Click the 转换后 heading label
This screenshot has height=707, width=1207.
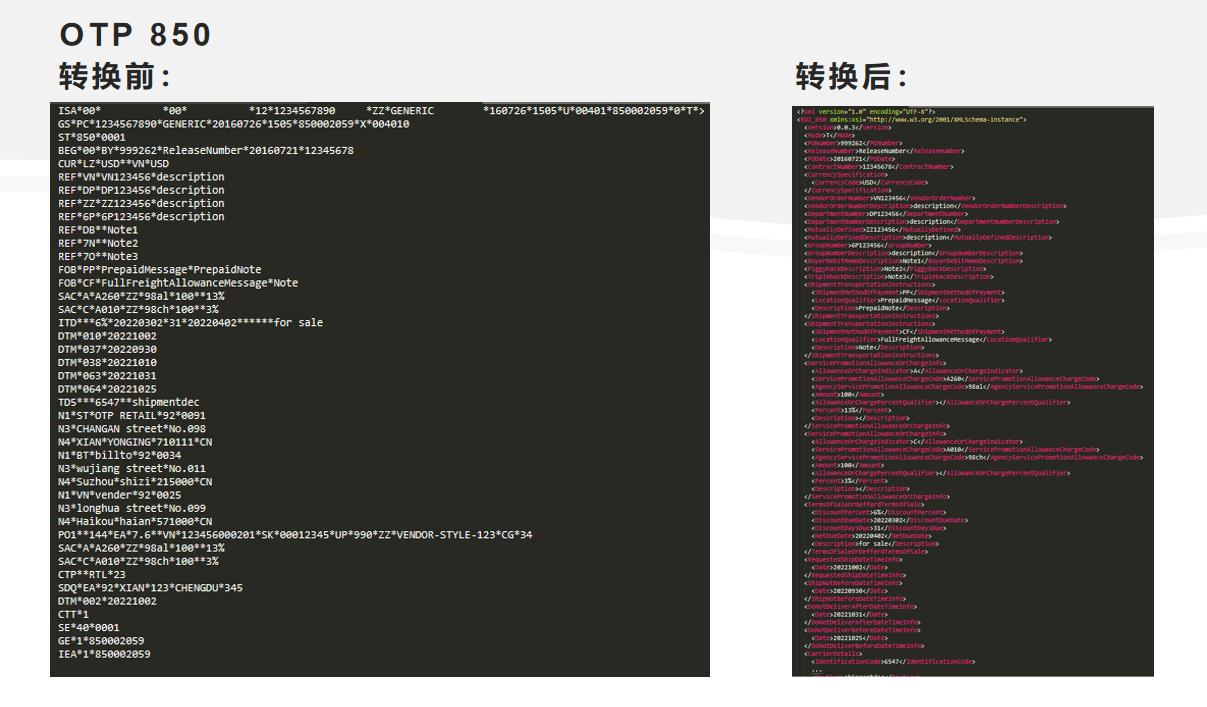pyautogui.click(x=851, y=76)
